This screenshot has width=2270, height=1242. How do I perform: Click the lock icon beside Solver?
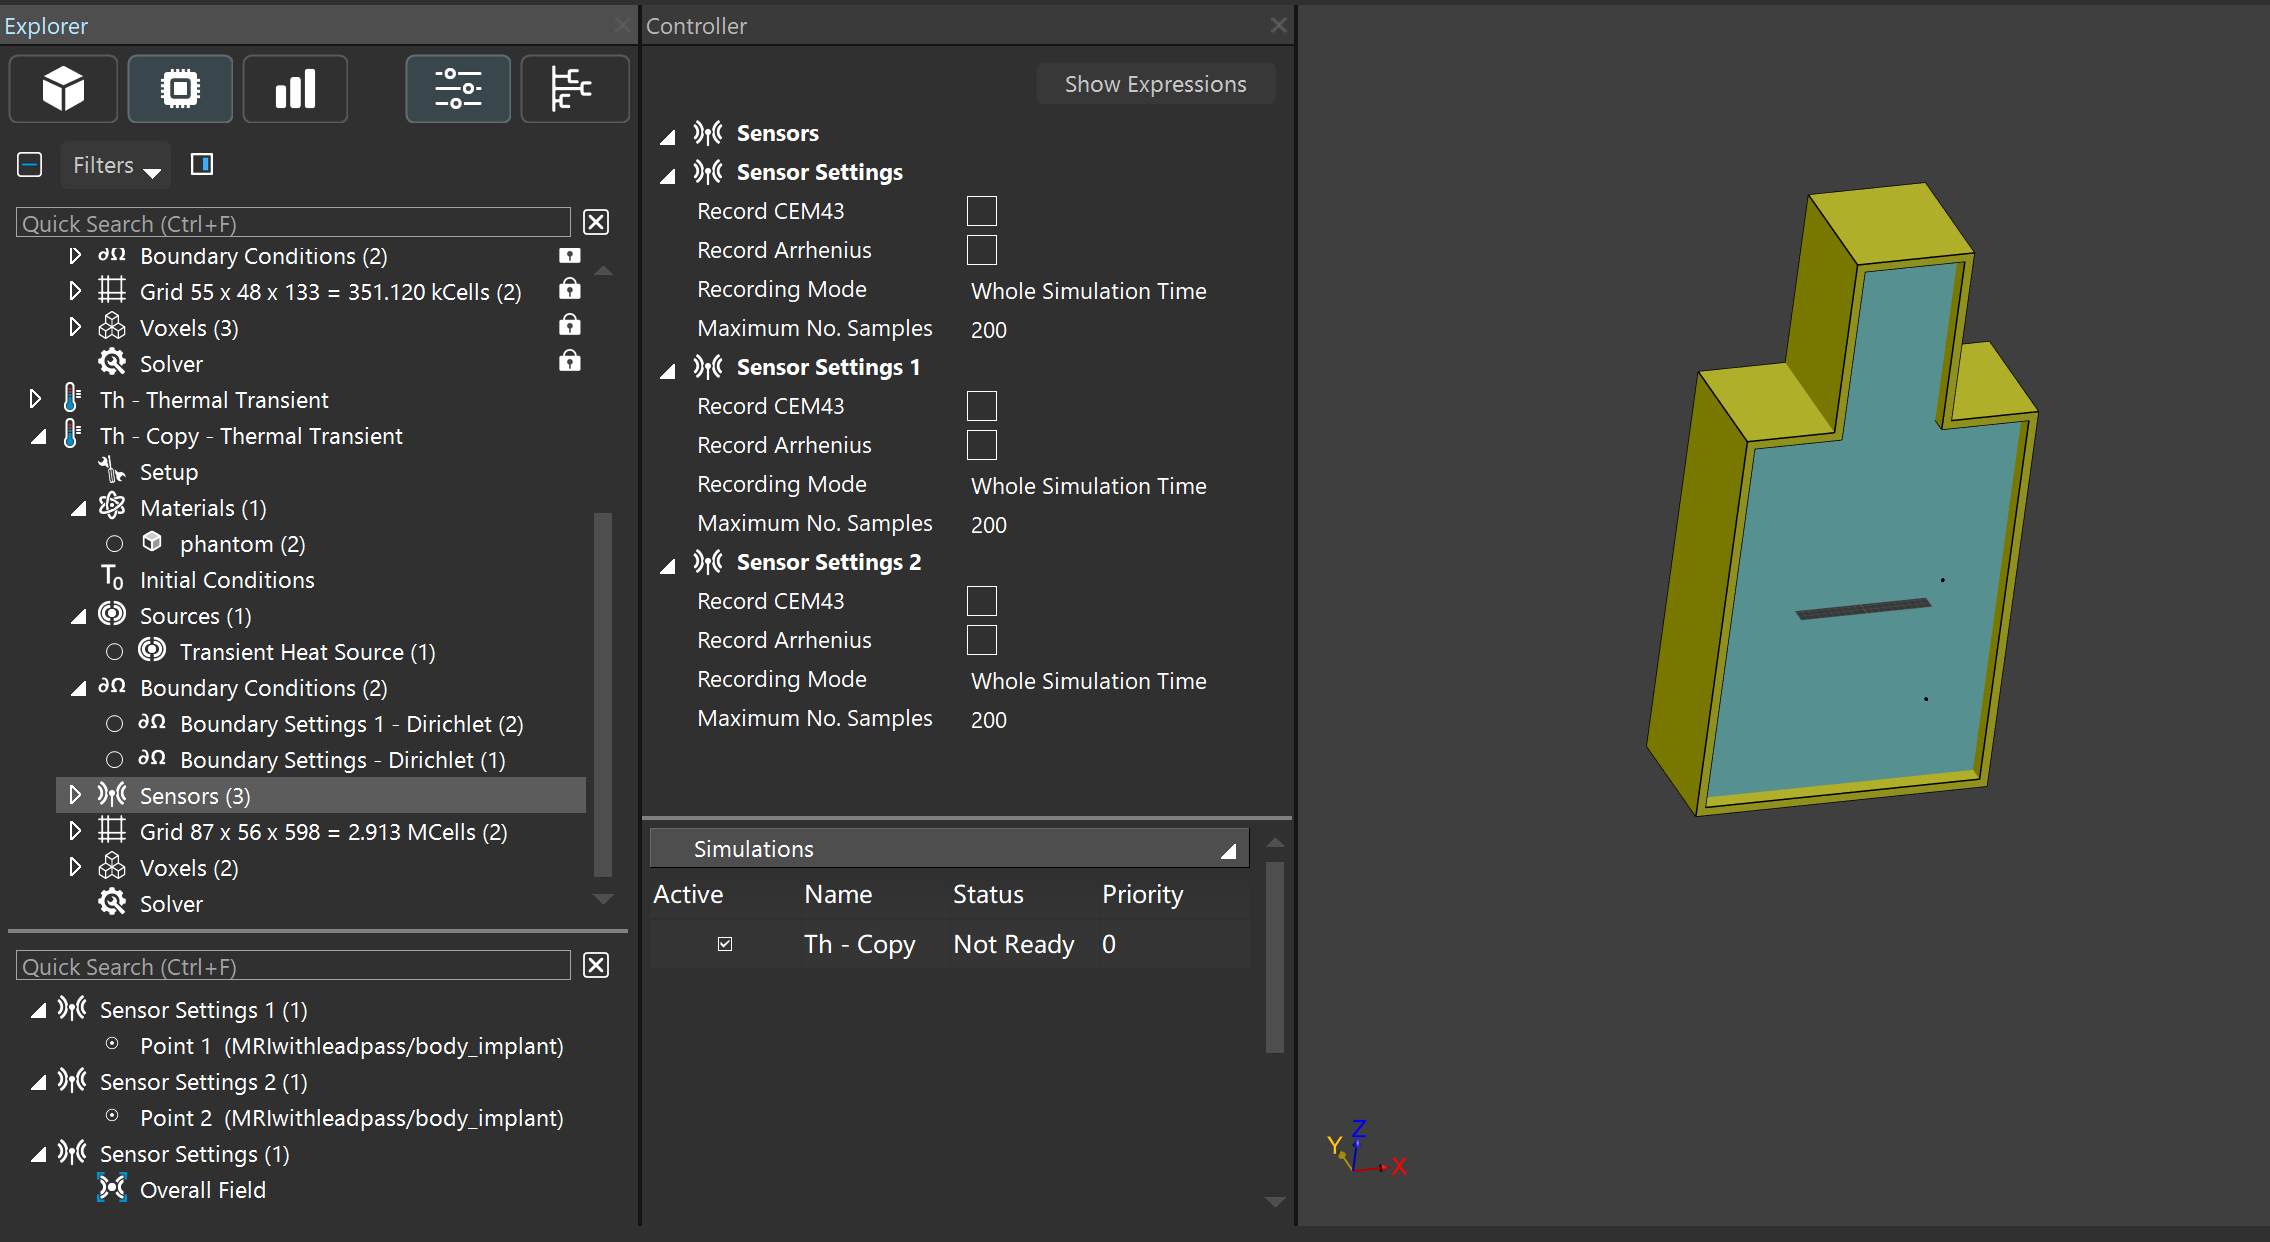(570, 361)
